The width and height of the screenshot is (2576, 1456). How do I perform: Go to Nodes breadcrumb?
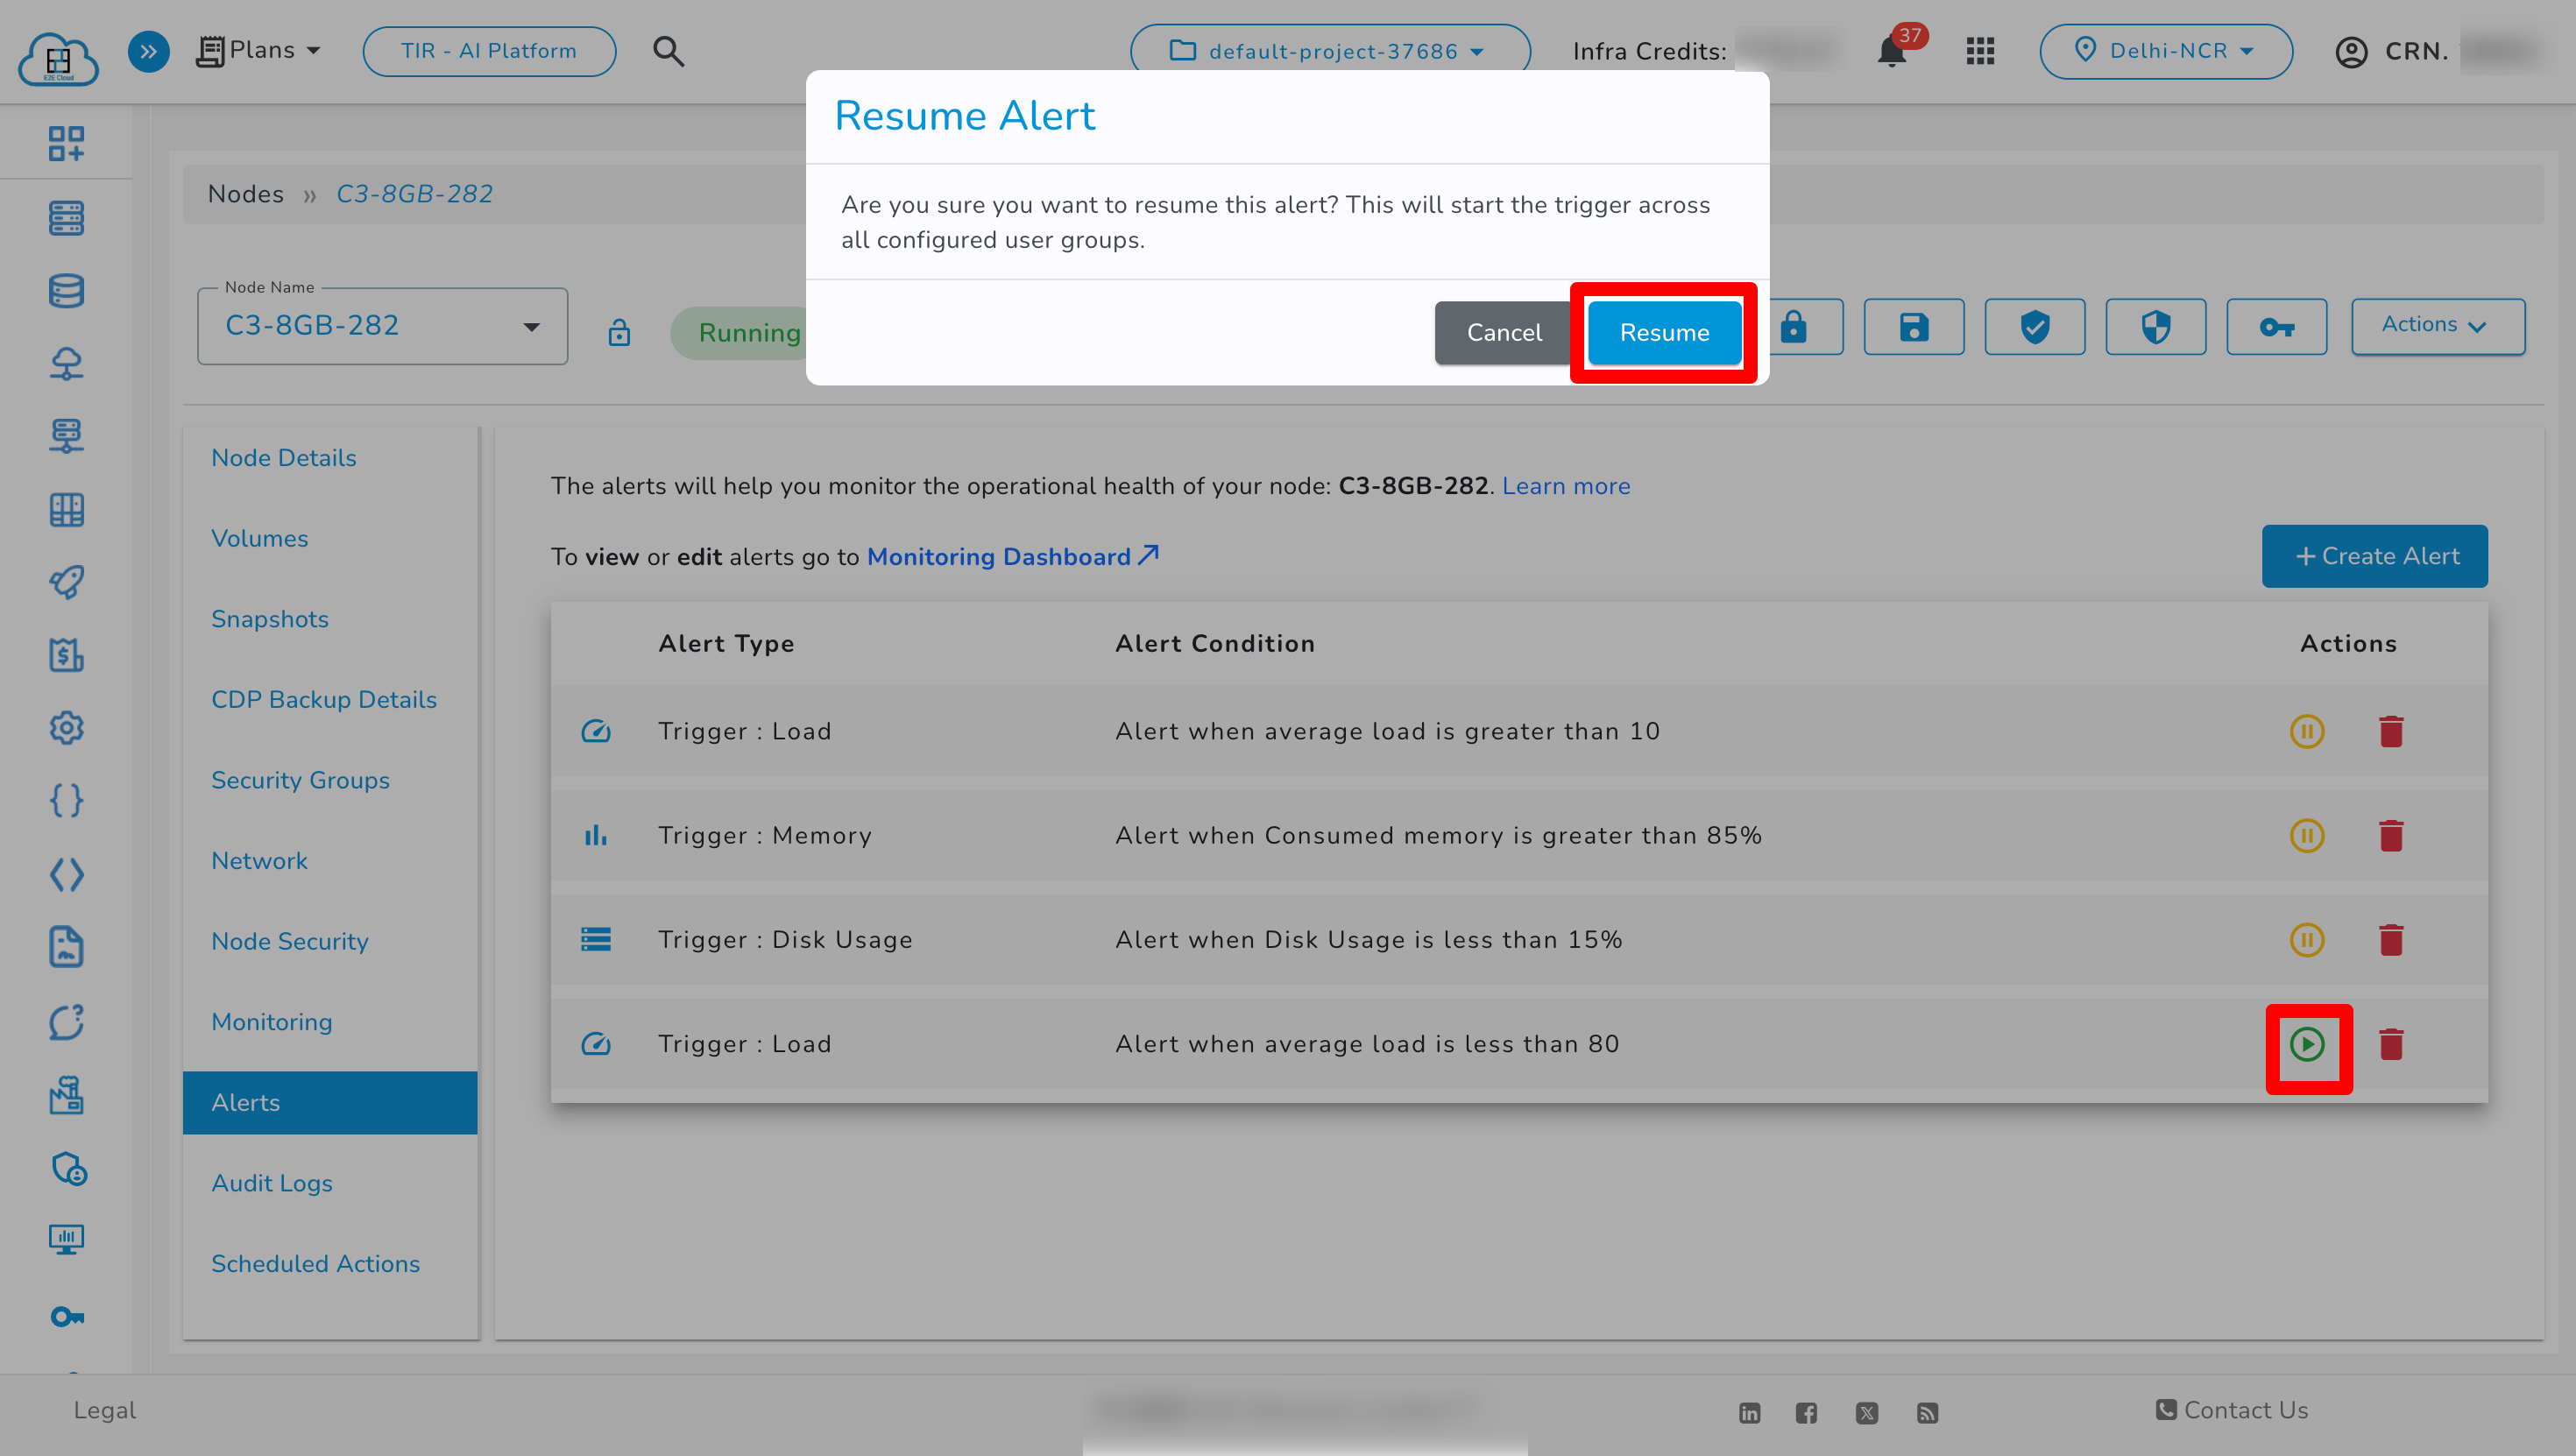(245, 194)
